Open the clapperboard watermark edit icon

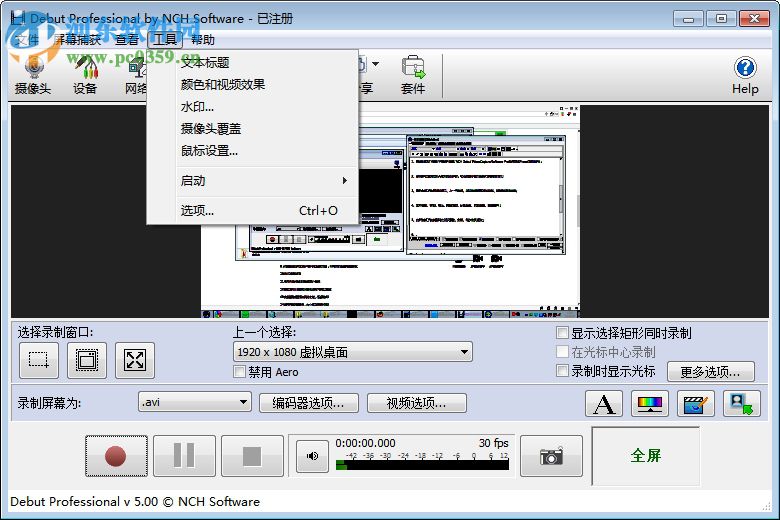point(695,404)
